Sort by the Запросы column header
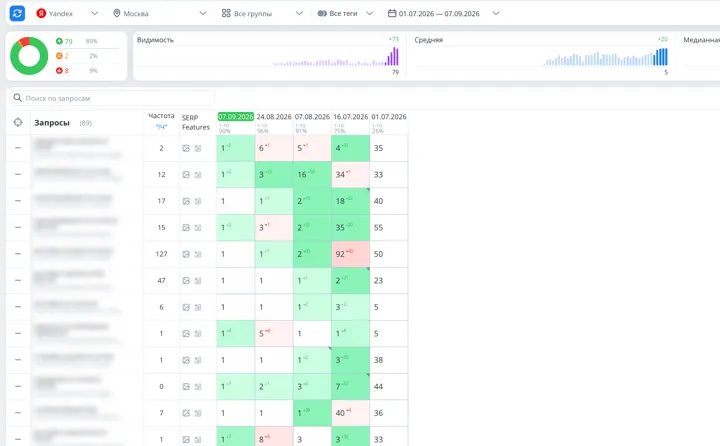Screen dimensions: 720x446 click(52, 123)
